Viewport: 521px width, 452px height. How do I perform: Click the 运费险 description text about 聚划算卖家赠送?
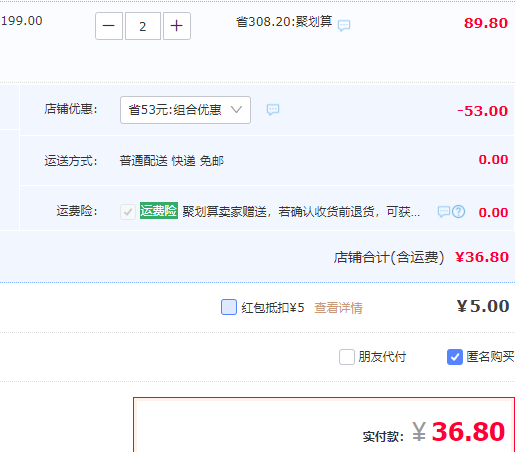click(x=301, y=211)
